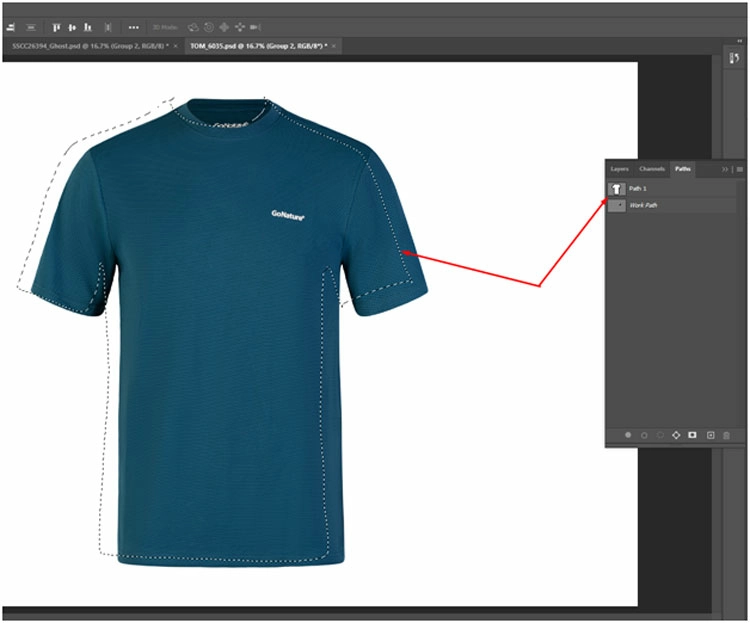Close the SSCC26394_Ghost.psd tab
This screenshot has width=750, height=623.
click(x=176, y=46)
